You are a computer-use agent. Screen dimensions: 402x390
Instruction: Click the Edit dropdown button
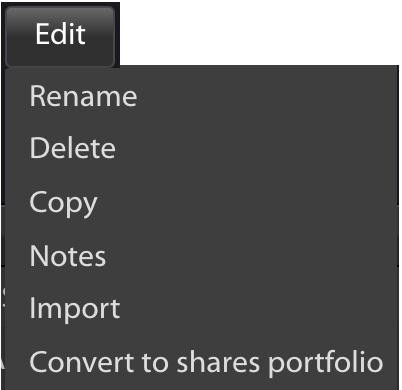tap(60, 35)
